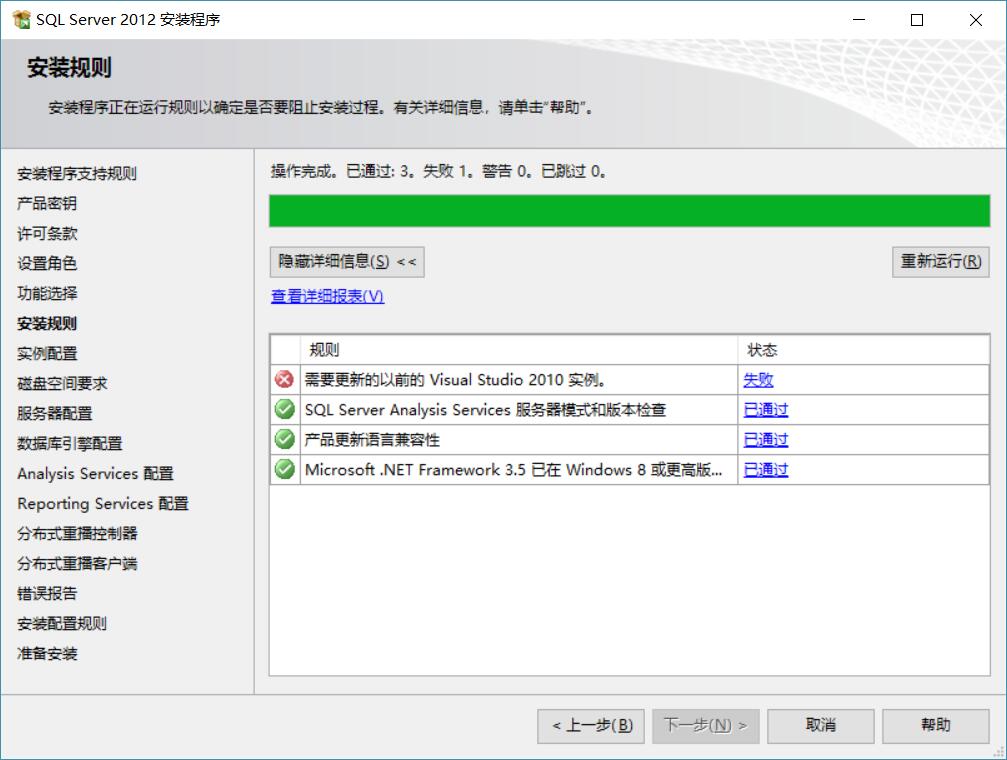Select the current 安装规则 step in sidebar
This screenshot has width=1007, height=760.
pyautogui.click(x=47, y=324)
